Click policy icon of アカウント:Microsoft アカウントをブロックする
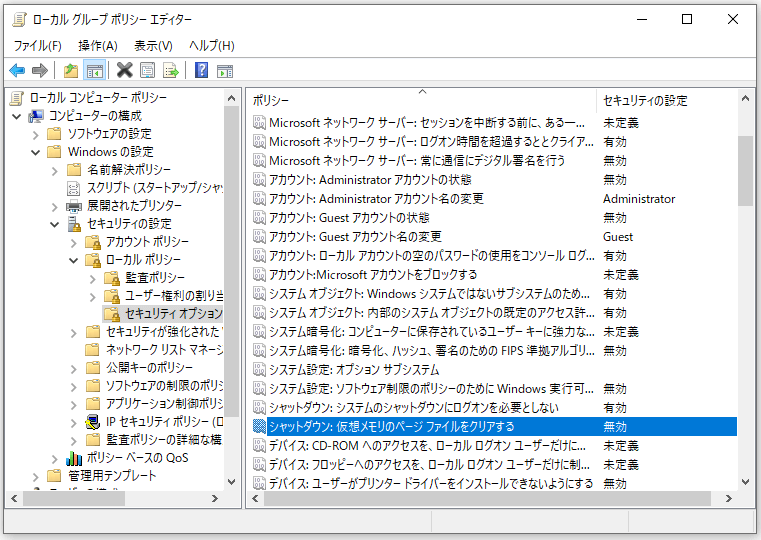The width and height of the screenshot is (761, 540). point(259,275)
